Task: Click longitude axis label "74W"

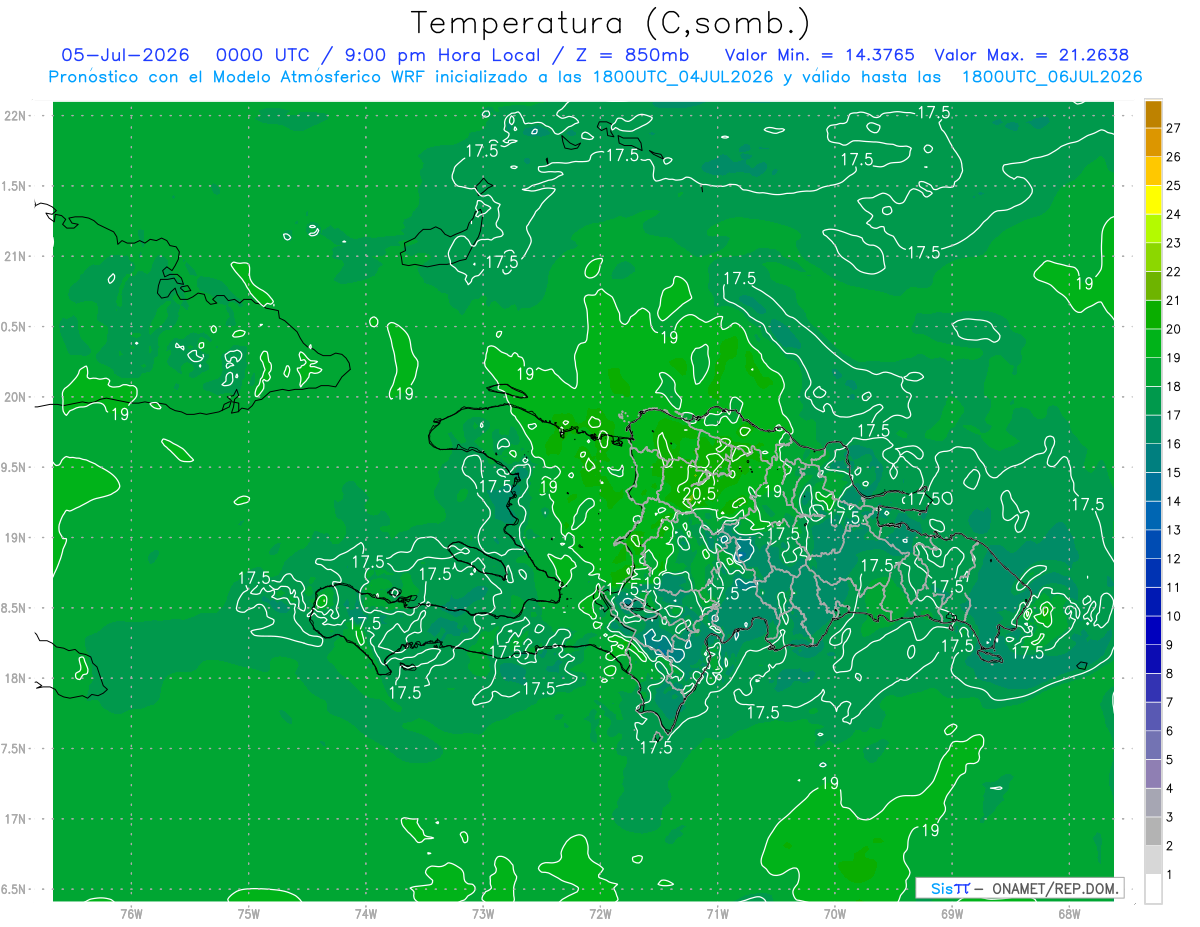Action: pos(365,913)
